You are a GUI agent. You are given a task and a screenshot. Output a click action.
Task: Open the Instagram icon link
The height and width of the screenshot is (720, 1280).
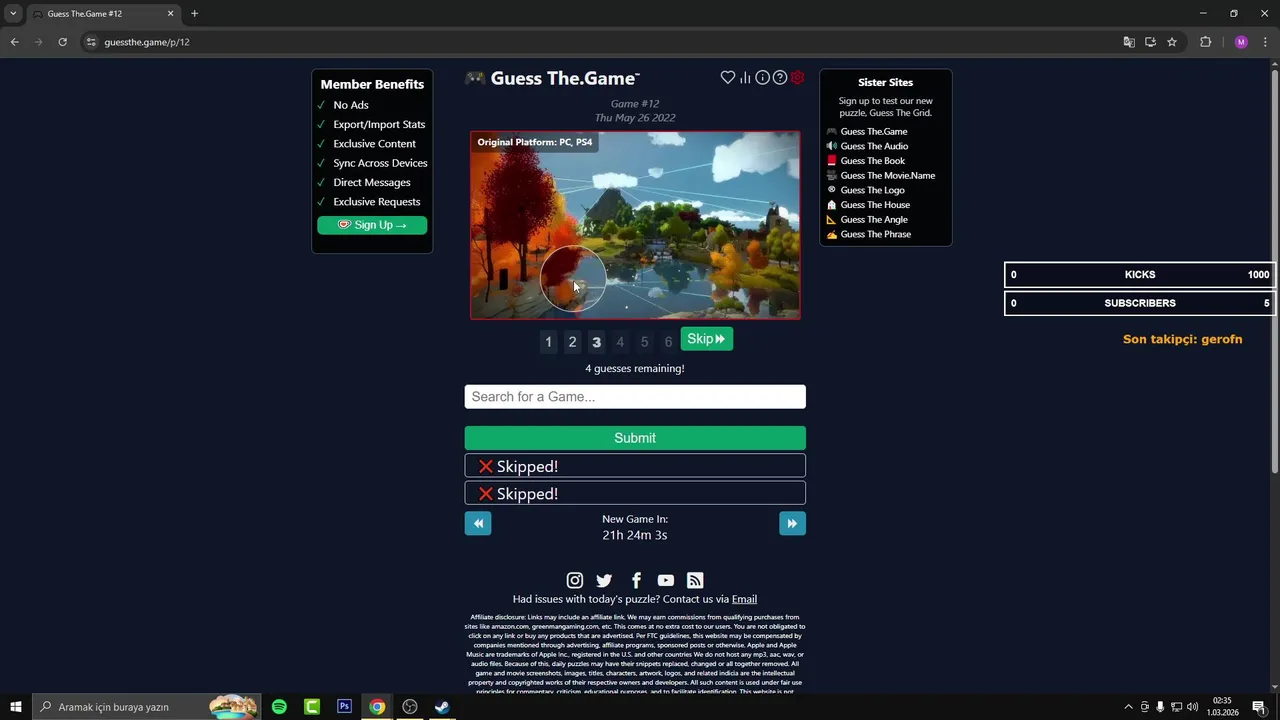(575, 580)
